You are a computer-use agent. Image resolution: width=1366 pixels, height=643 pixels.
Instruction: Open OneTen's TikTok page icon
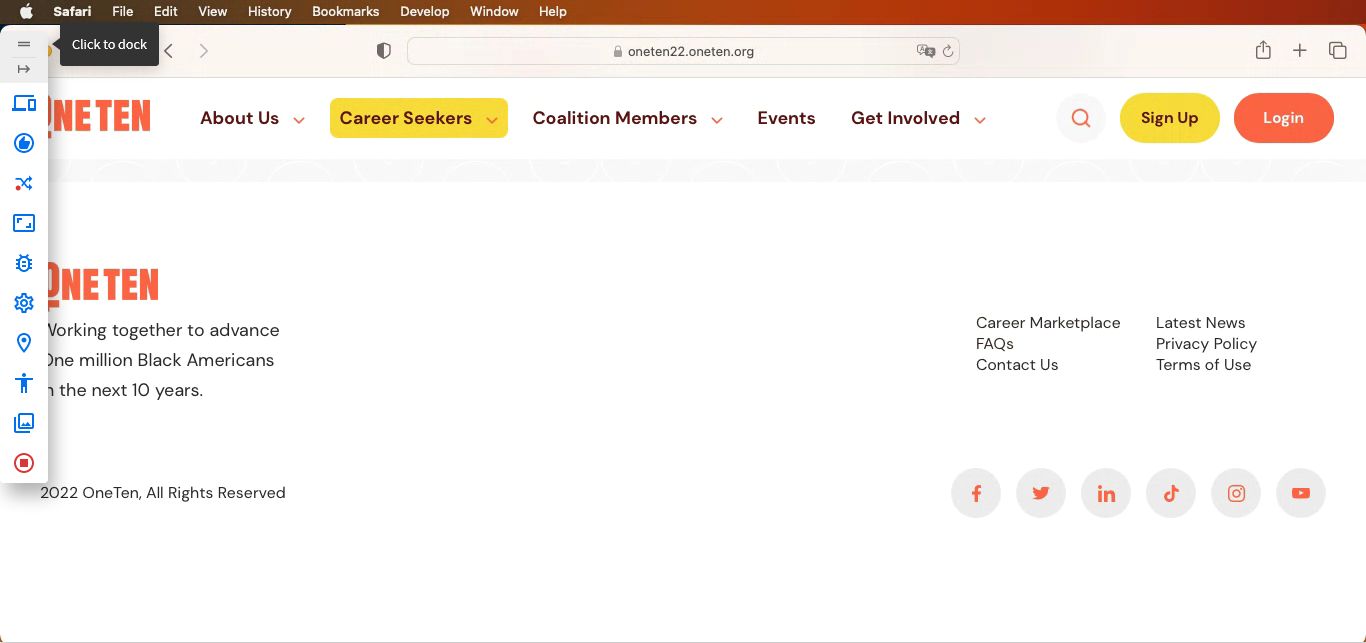tap(1171, 493)
